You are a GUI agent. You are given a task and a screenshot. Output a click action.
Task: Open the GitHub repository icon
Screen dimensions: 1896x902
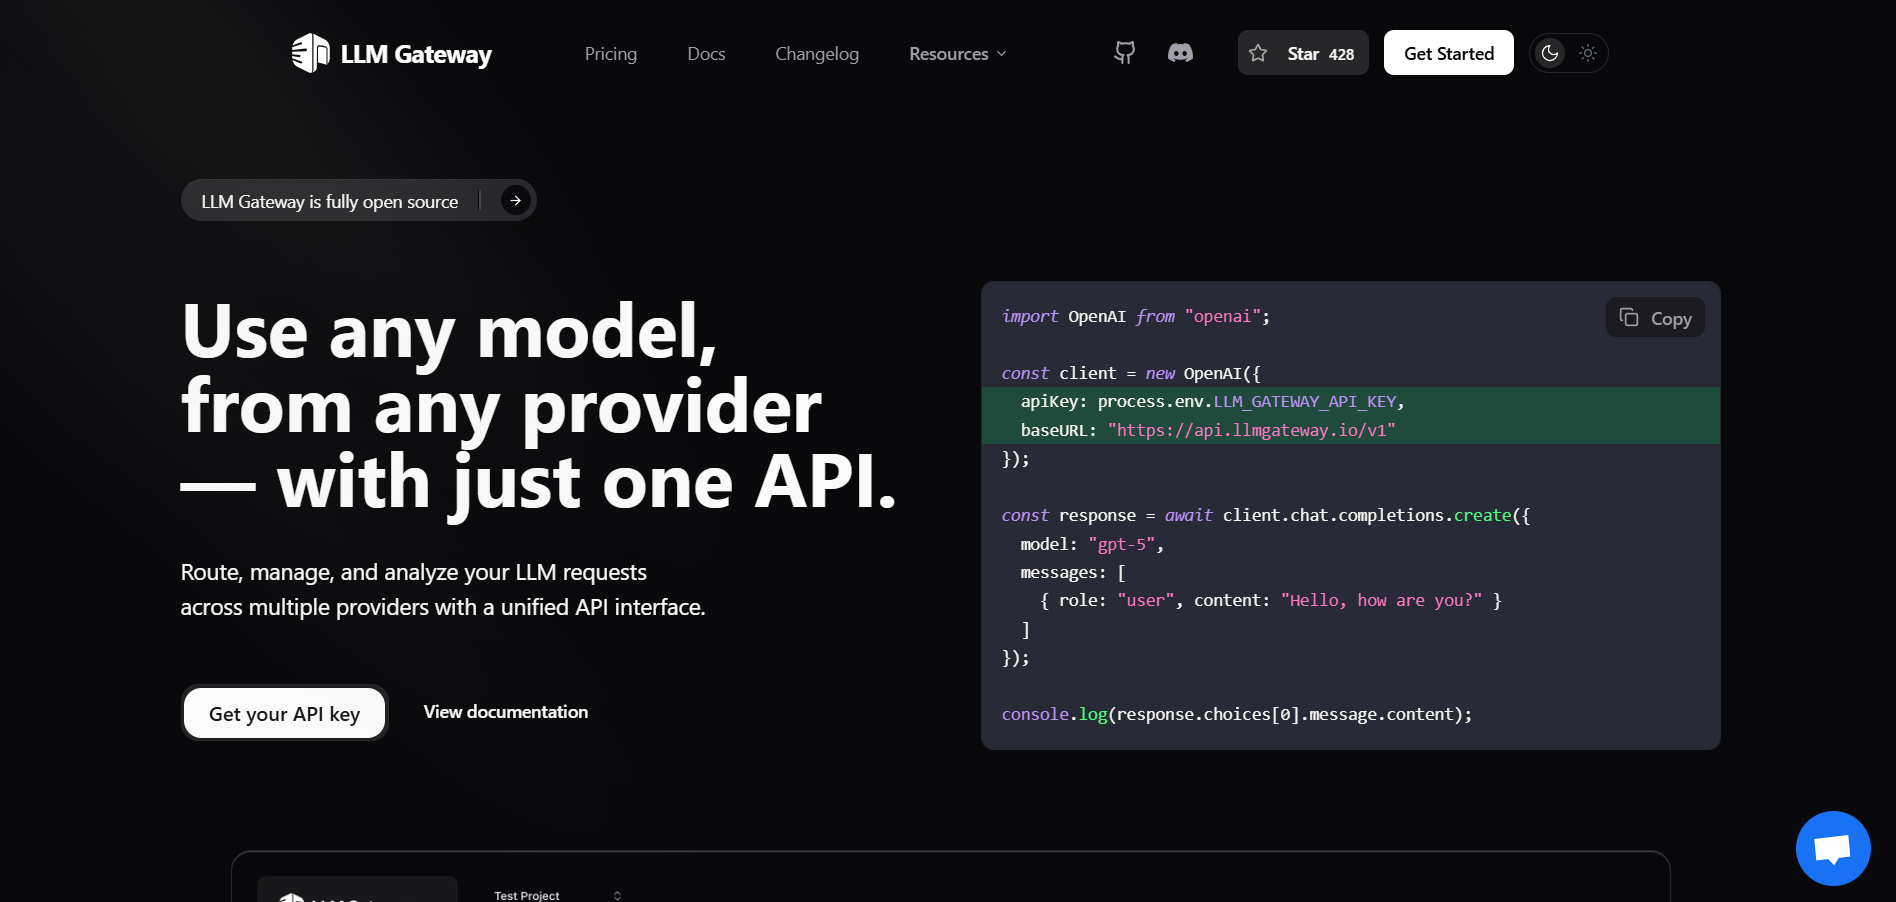(1125, 53)
